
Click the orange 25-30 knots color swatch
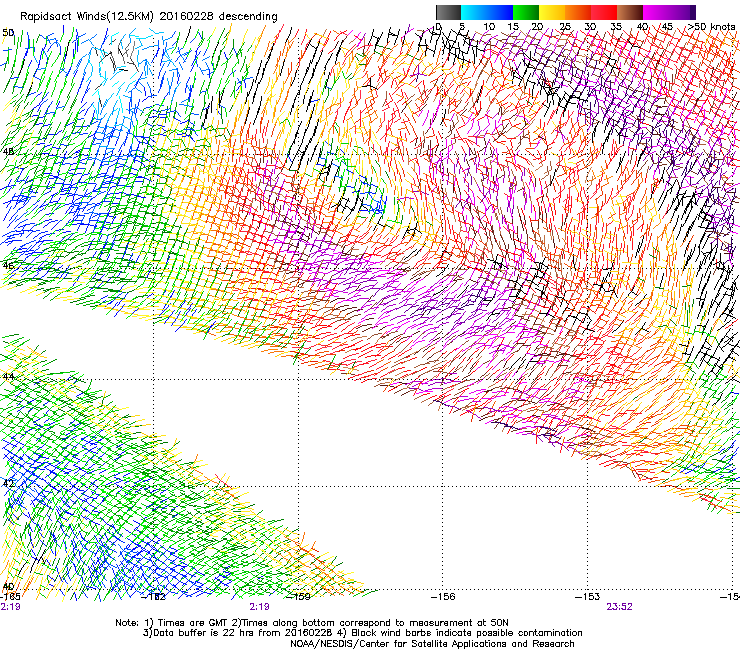[x=578, y=12]
